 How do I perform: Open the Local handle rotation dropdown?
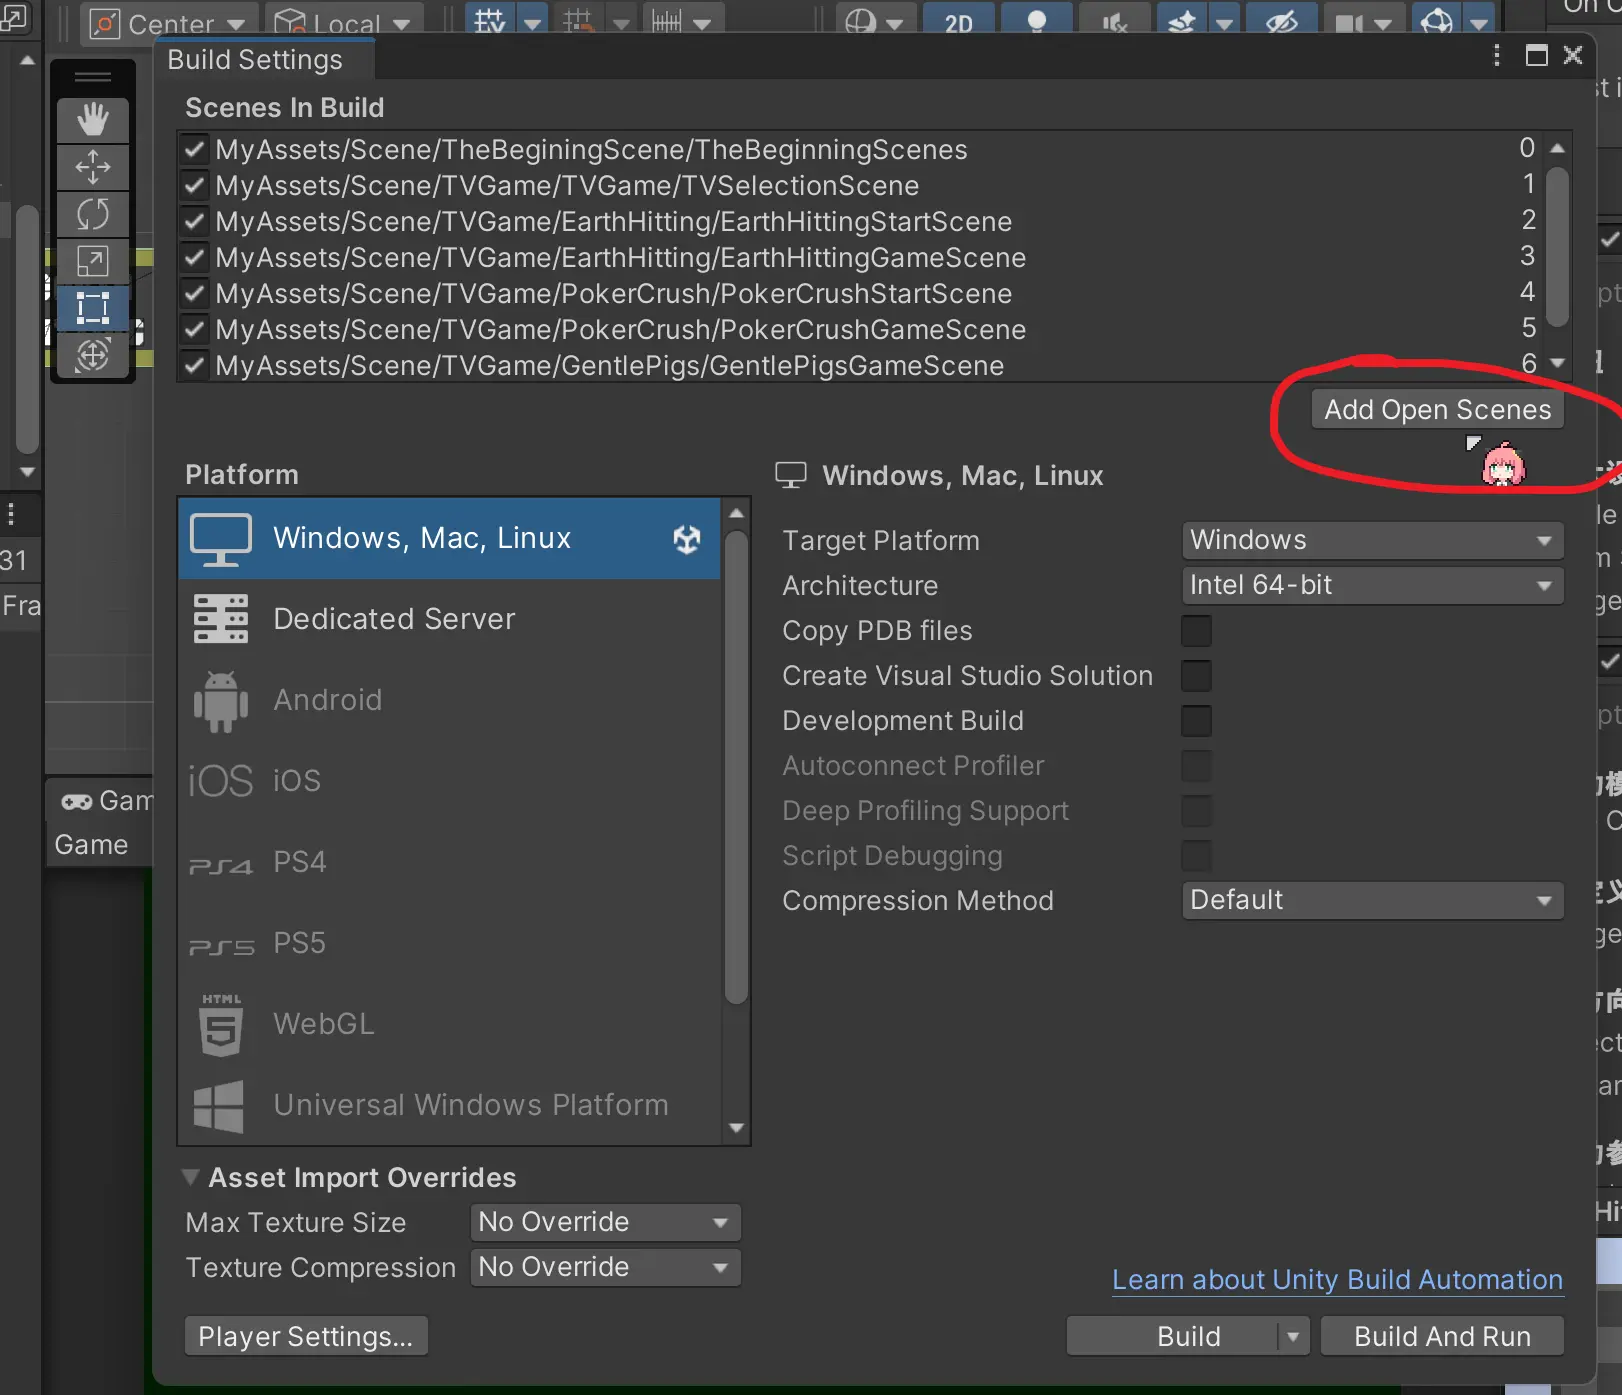pos(342,22)
